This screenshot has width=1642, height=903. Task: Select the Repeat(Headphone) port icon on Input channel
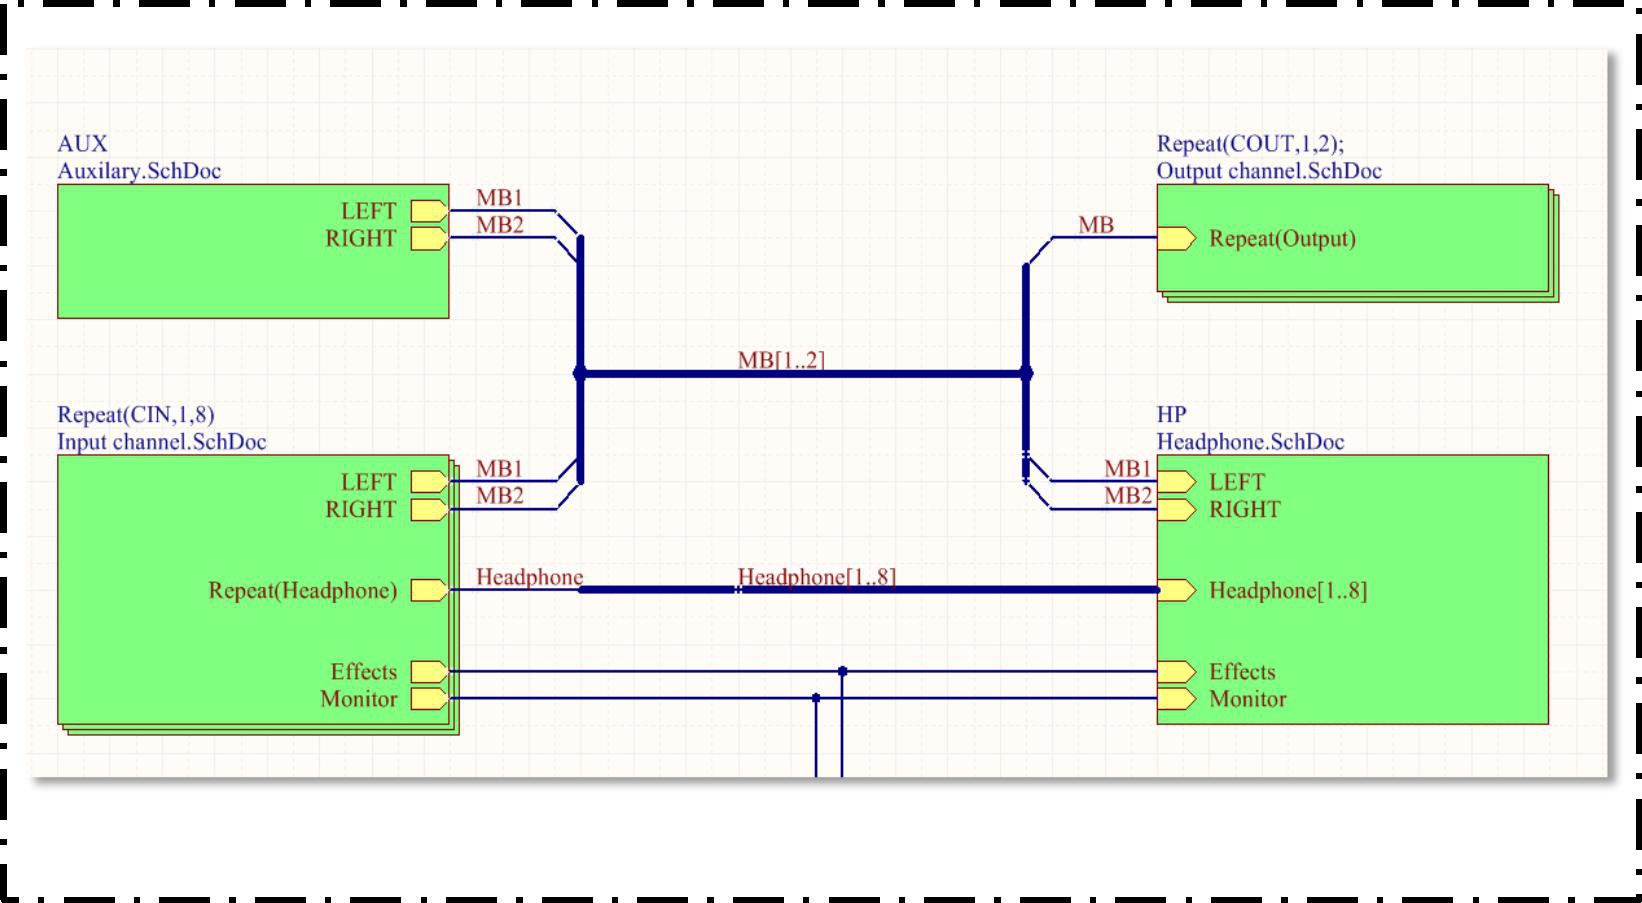coord(429,591)
